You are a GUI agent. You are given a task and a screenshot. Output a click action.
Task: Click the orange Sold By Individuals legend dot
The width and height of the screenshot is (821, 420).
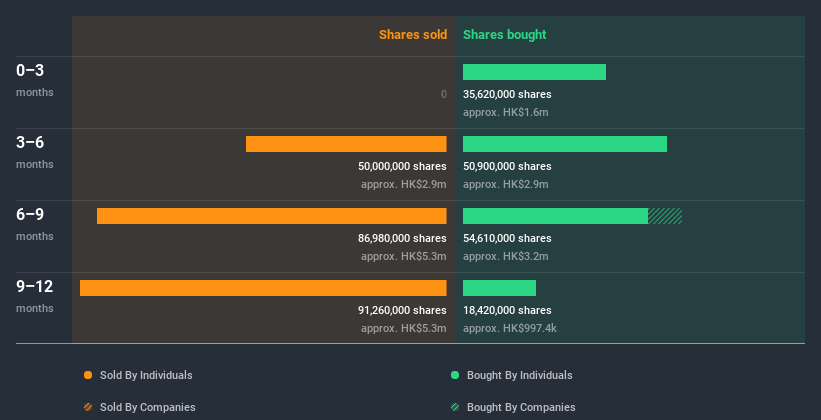(88, 375)
